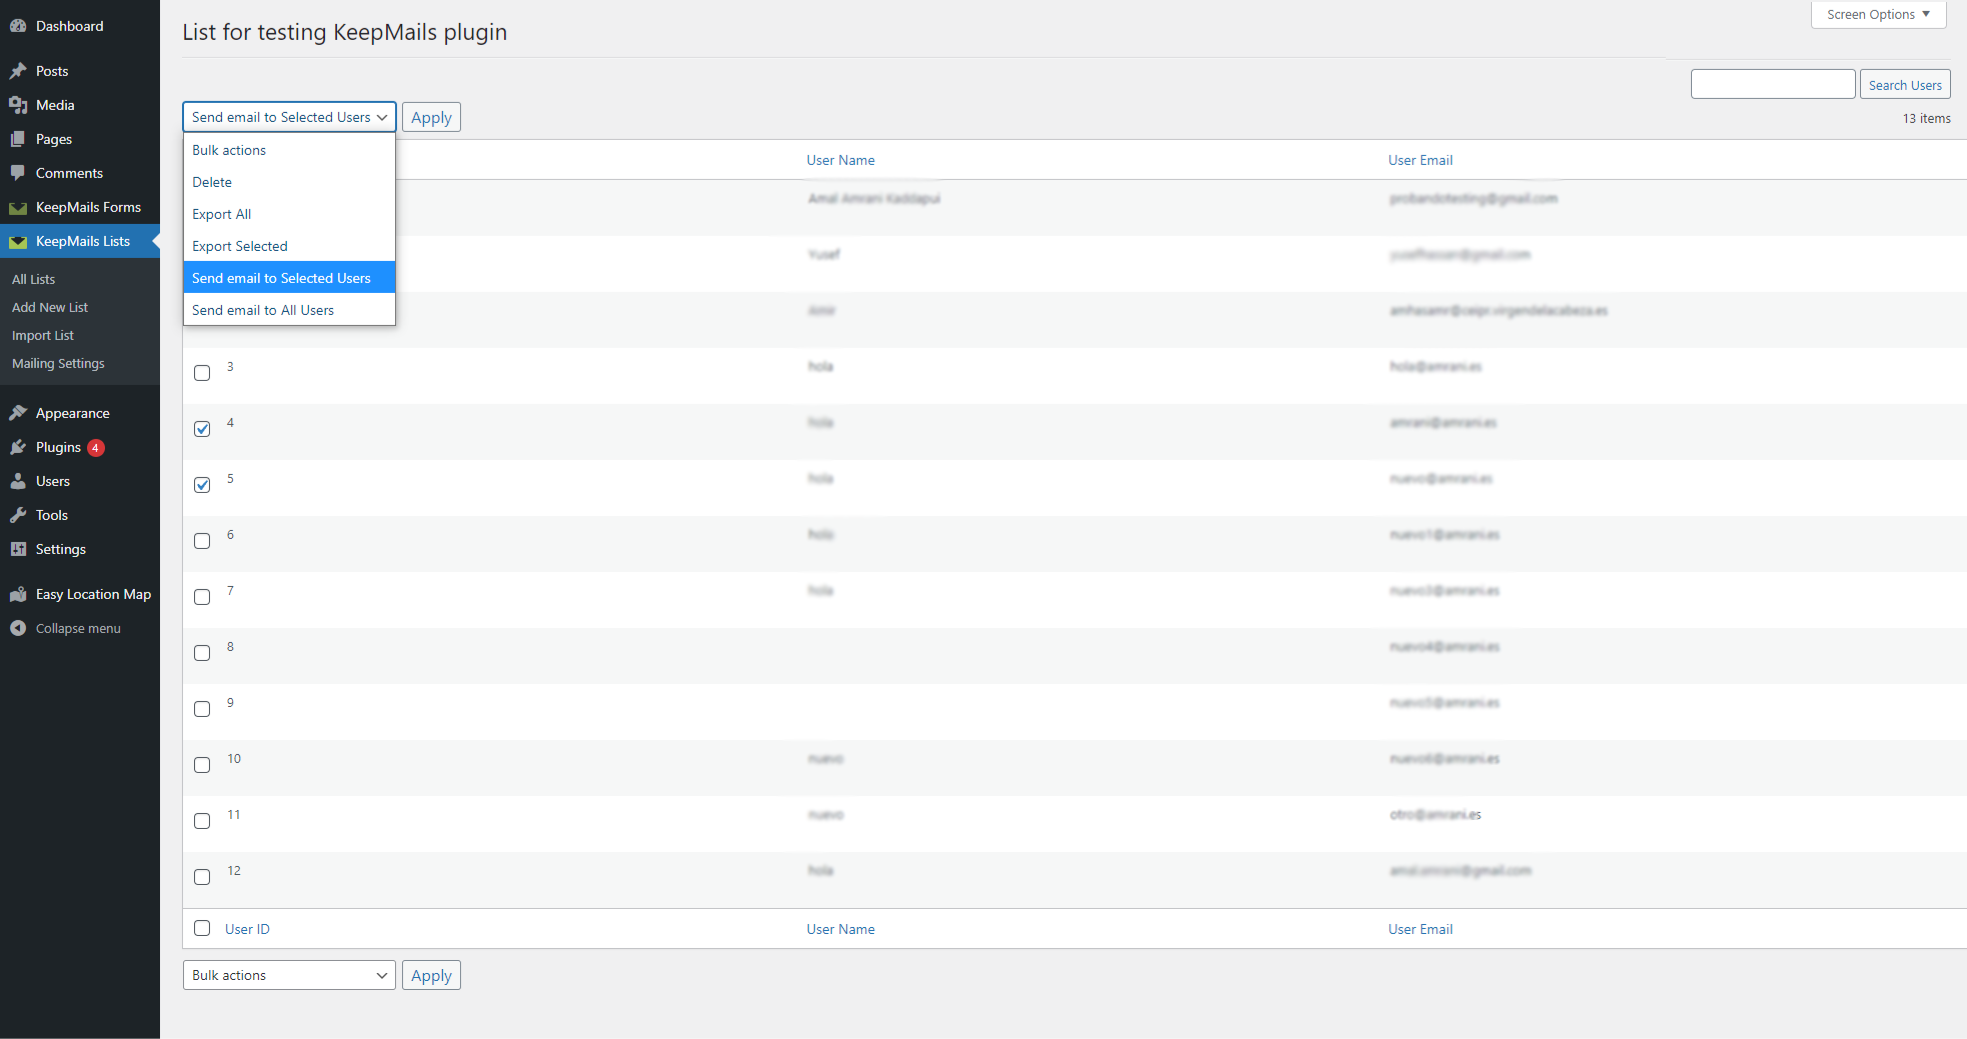Choose Send email to Selected Users option
The width and height of the screenshot is (1967, 1039).
click(290, 278)
